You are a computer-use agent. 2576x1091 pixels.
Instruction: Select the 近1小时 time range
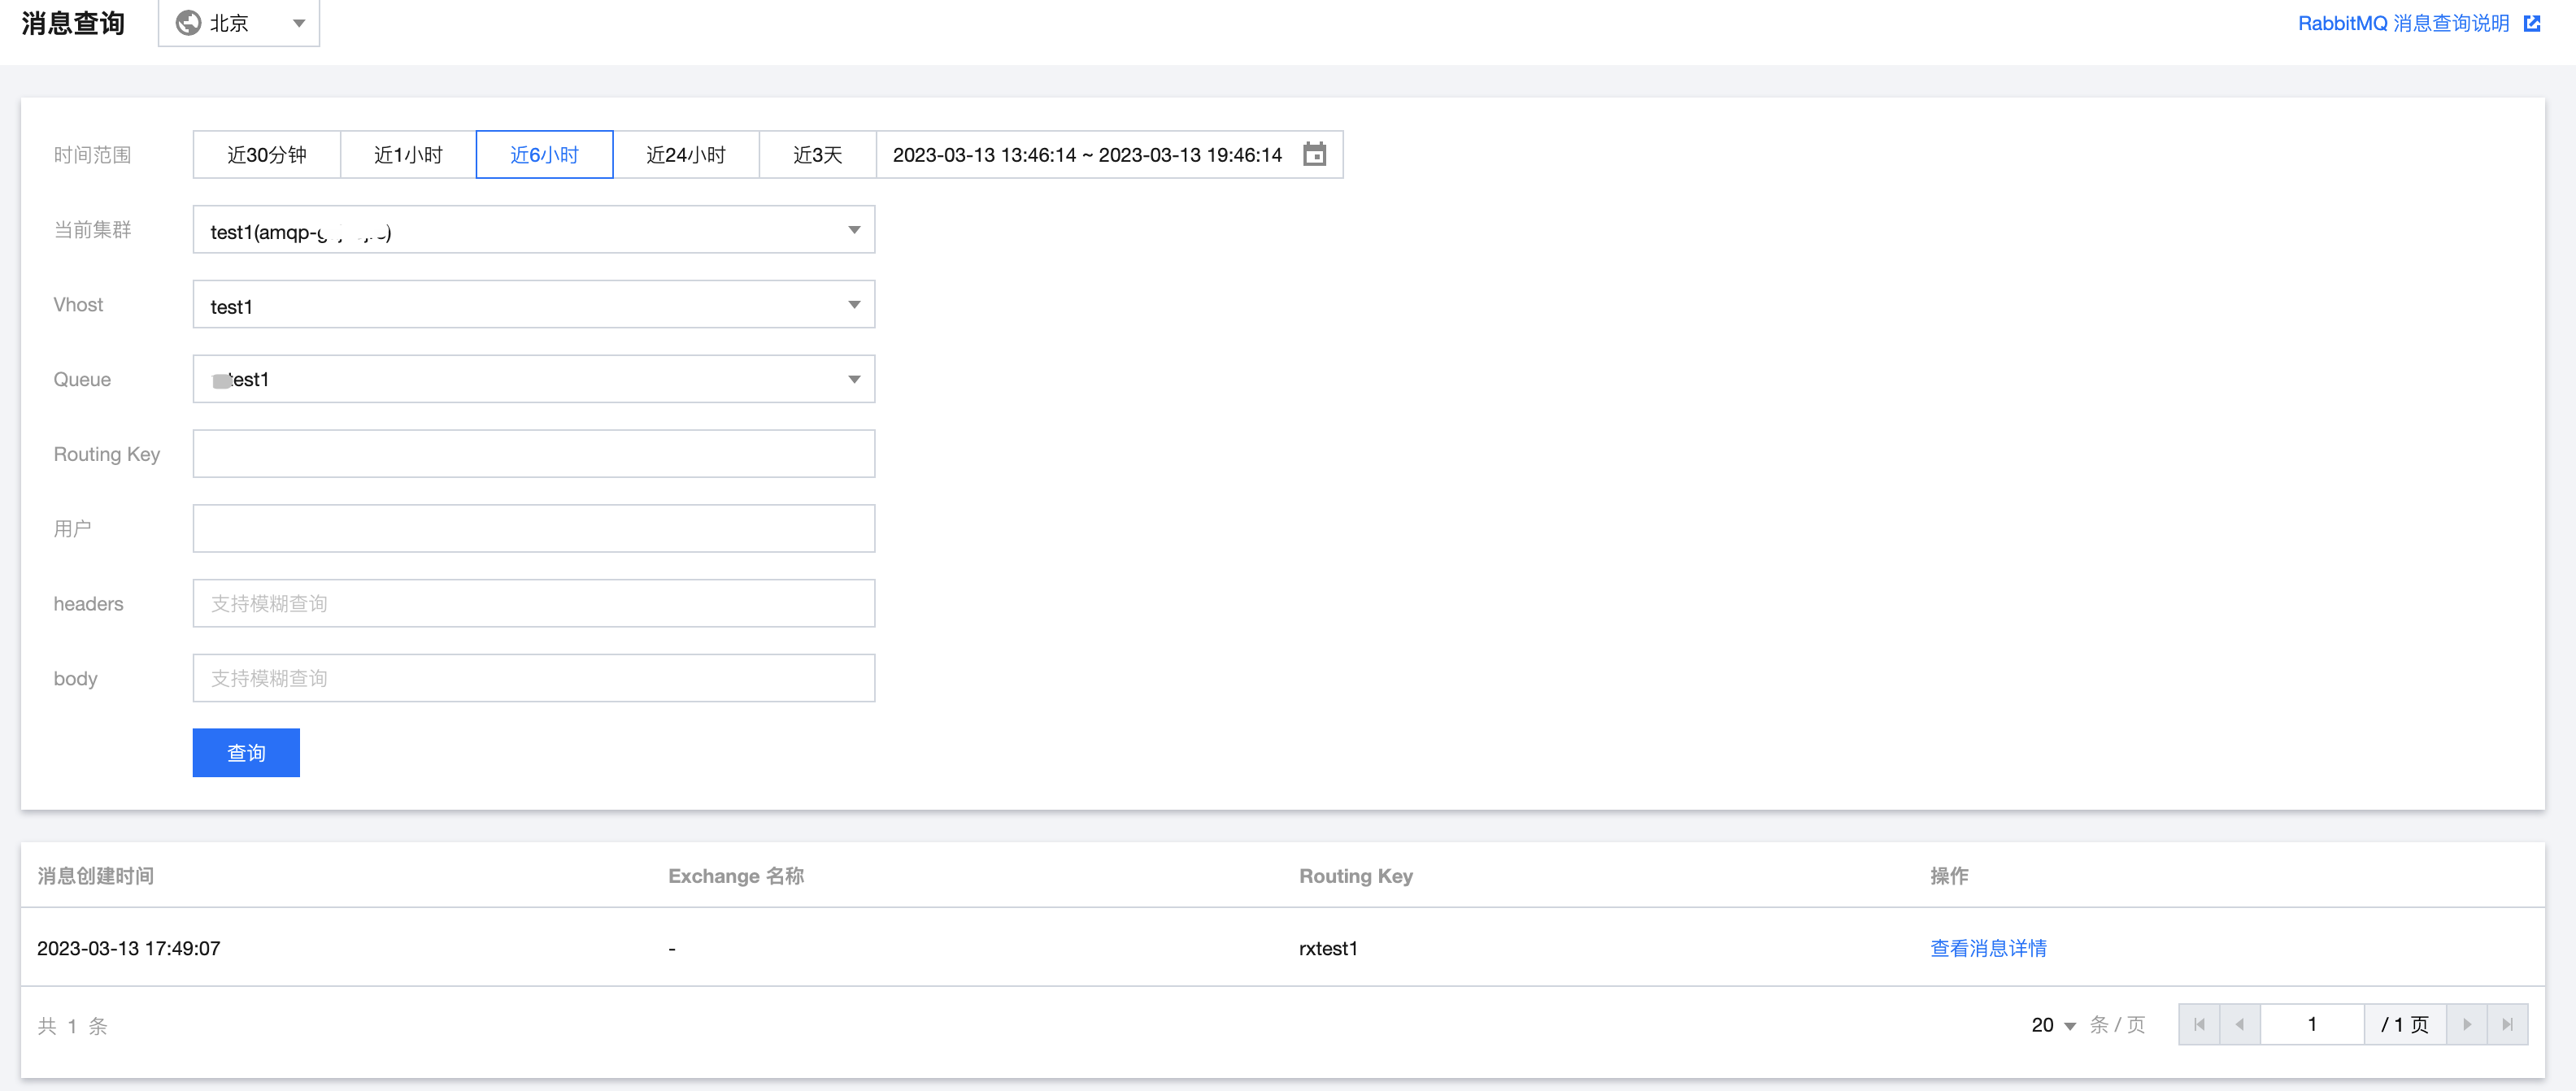[408, 154]
